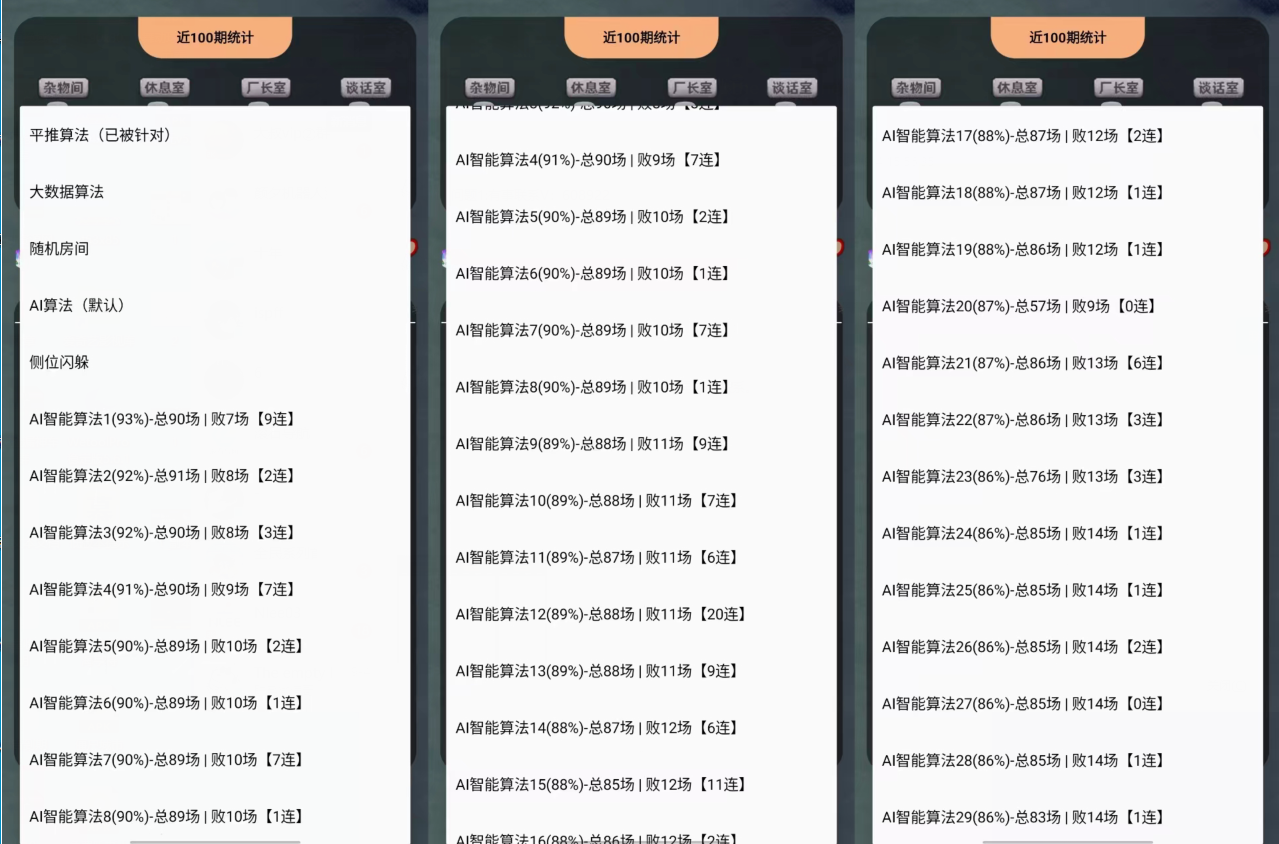
Task: Select AI算法（默认） entry
Action: tap(78, 306)
